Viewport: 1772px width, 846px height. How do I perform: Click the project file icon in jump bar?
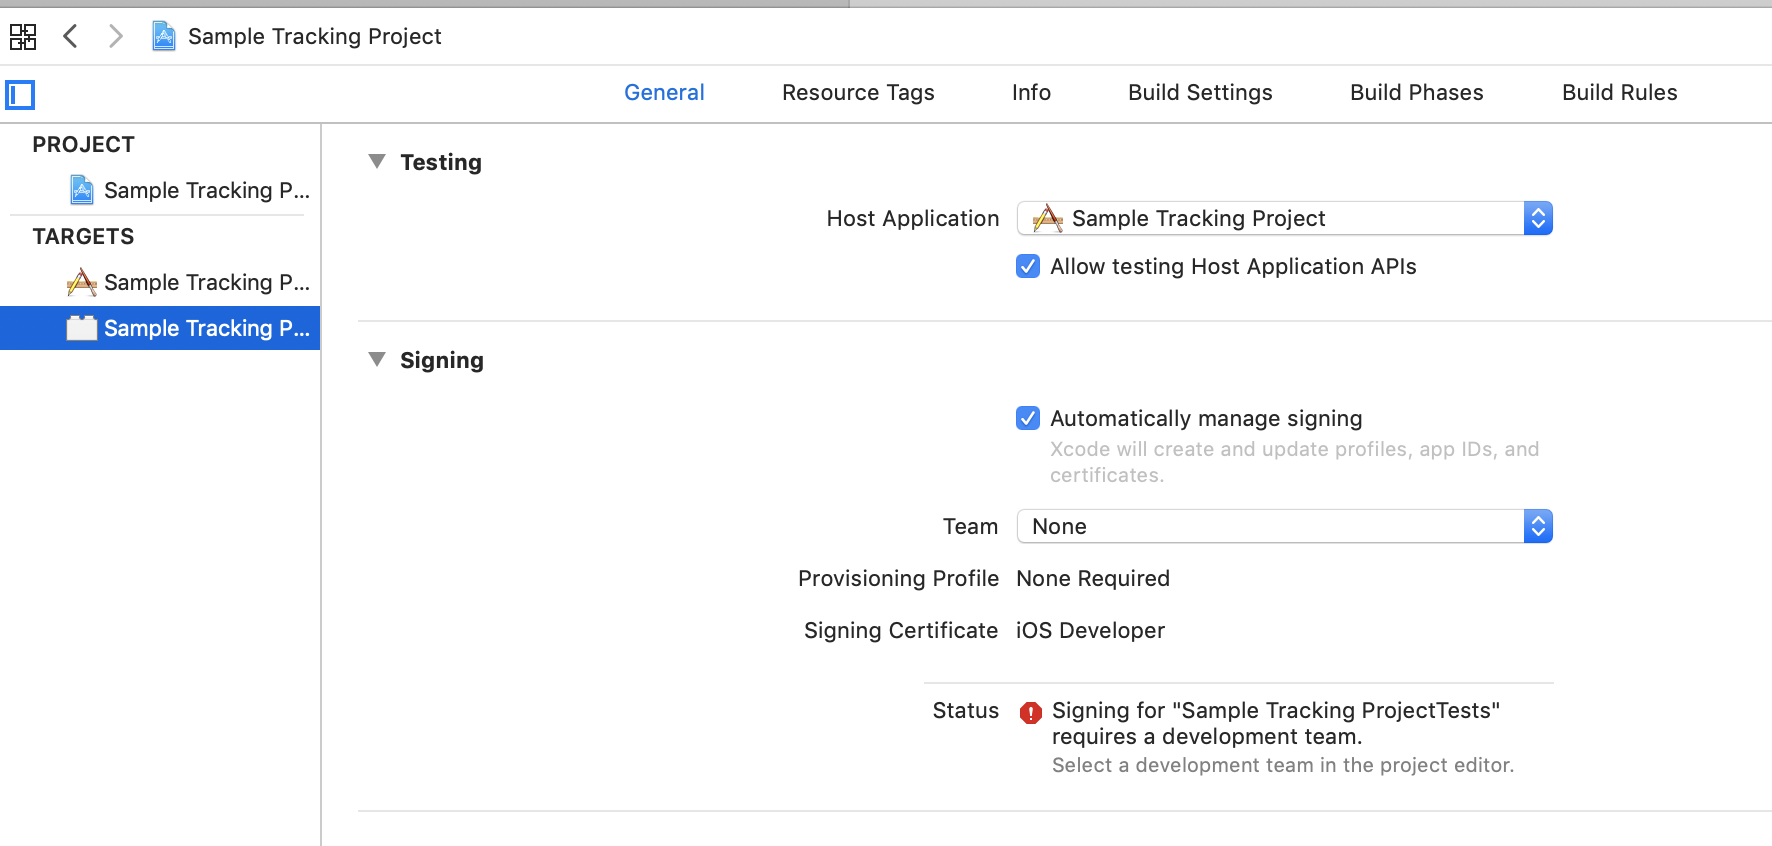click(164, 37)
